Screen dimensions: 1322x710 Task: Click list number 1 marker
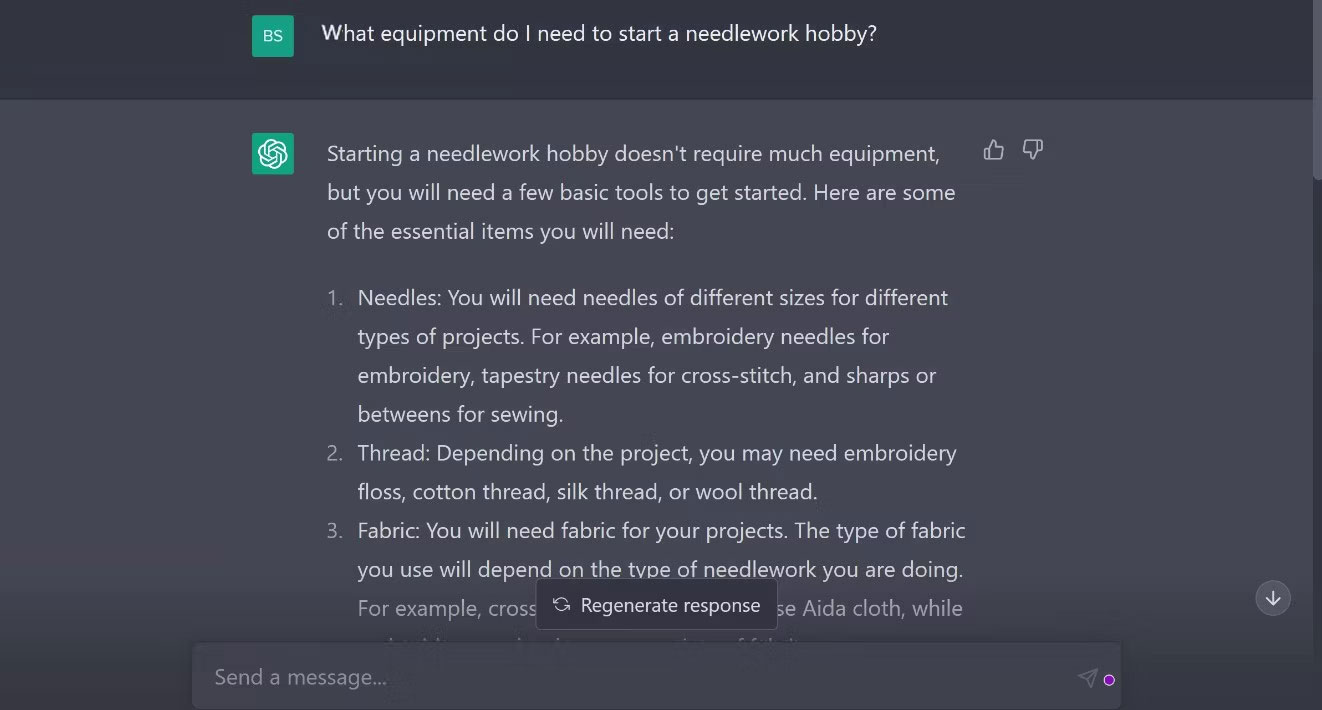(x=335, y=298)
